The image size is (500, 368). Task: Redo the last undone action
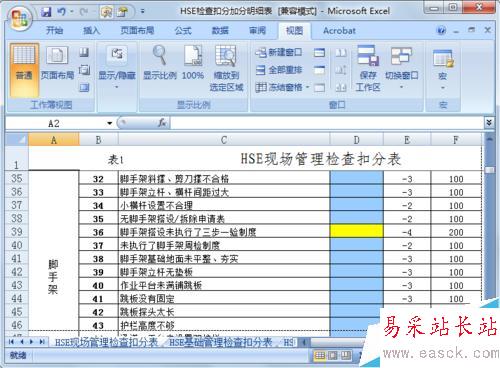(x=84, y=12)
